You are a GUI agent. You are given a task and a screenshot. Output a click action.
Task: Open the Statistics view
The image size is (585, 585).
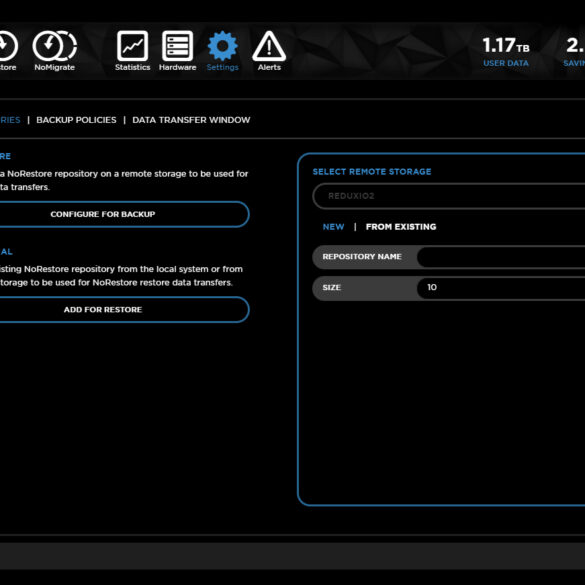(x=132, y=51)
